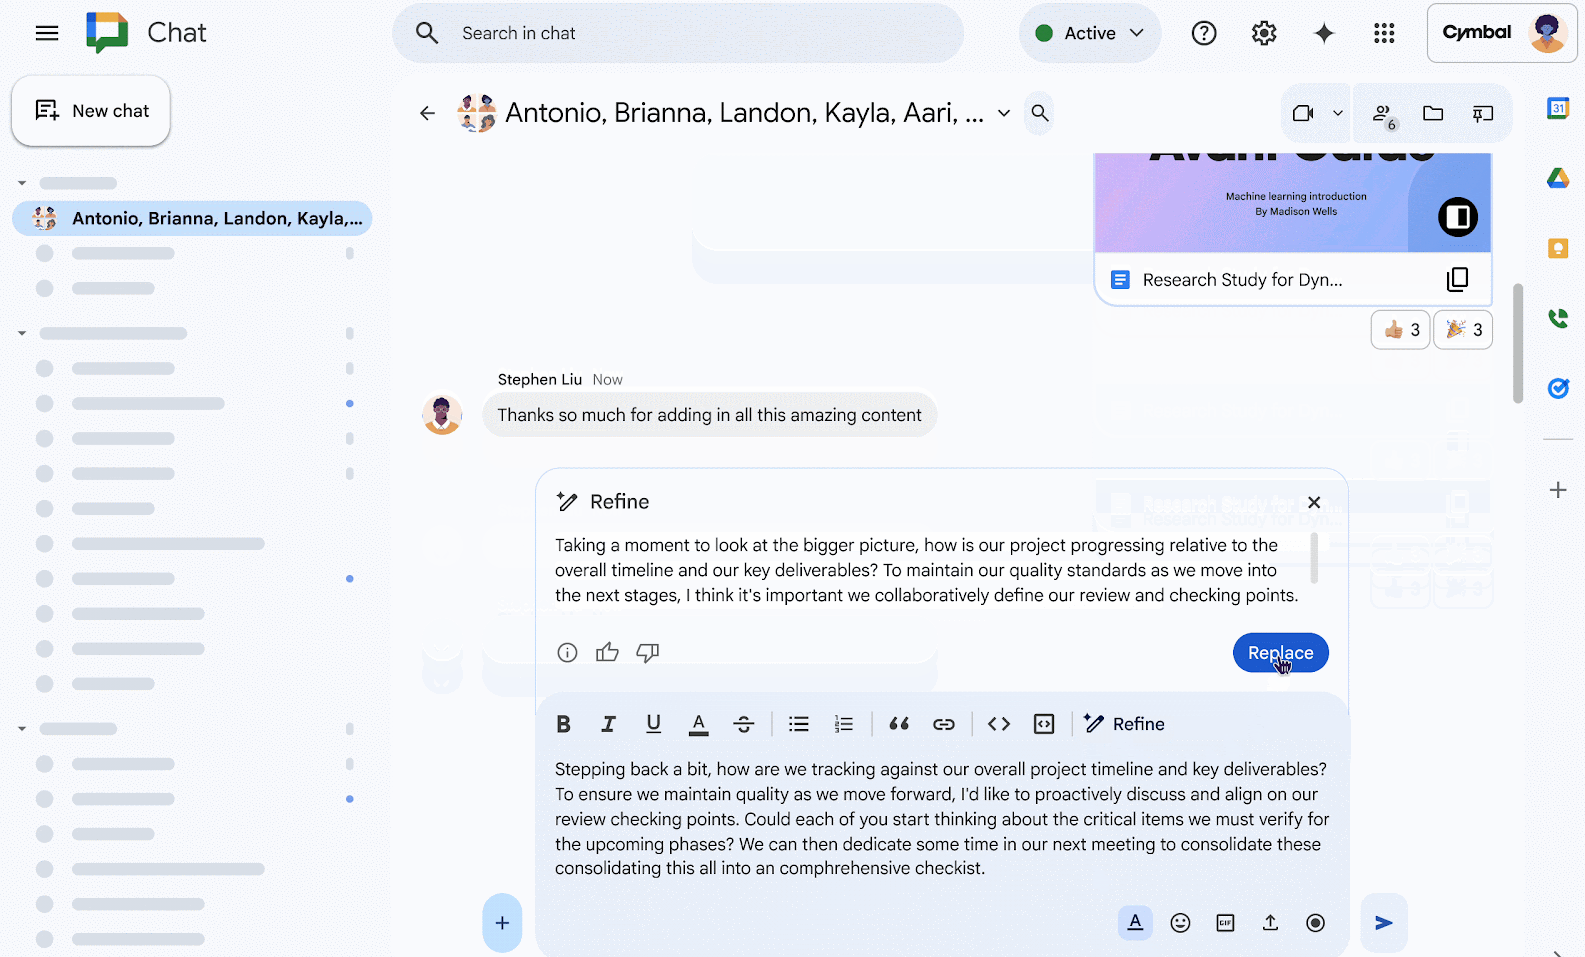Open video call options arrow

click(1338, 113)
